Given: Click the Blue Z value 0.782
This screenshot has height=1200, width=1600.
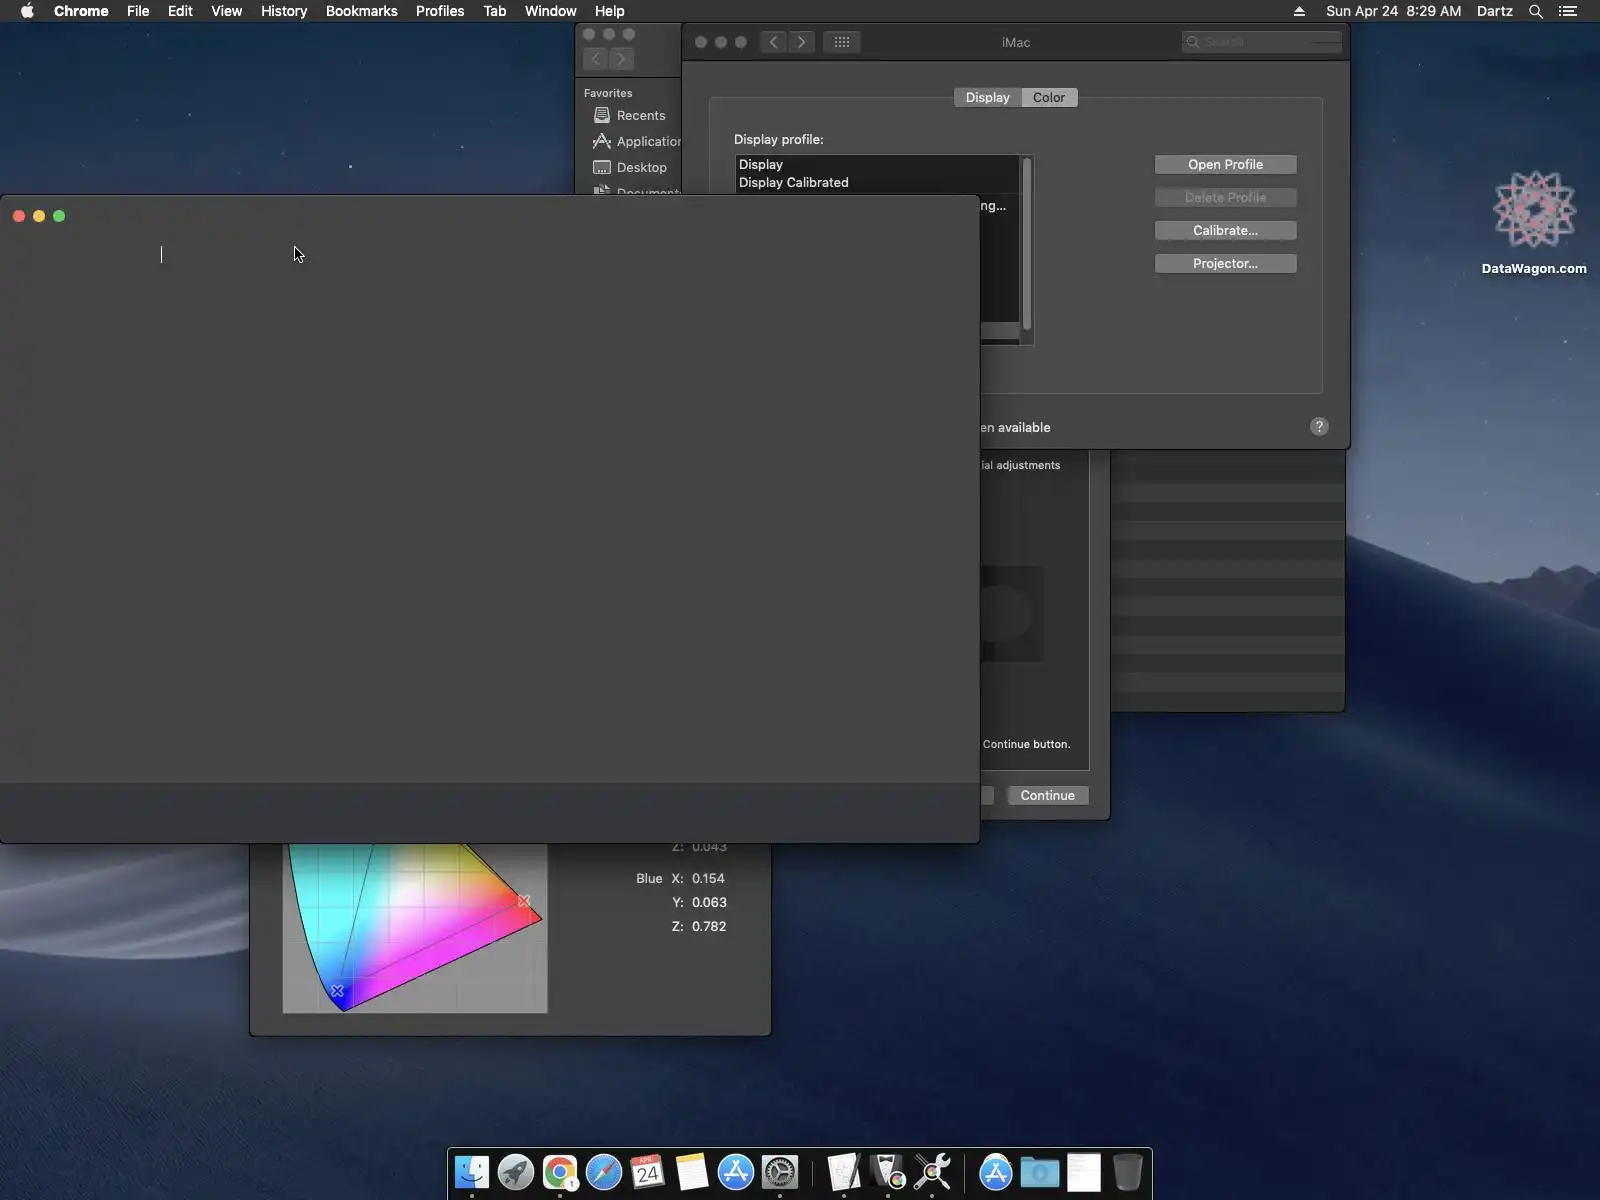Looking at the screenshot, I should (708, 926).
